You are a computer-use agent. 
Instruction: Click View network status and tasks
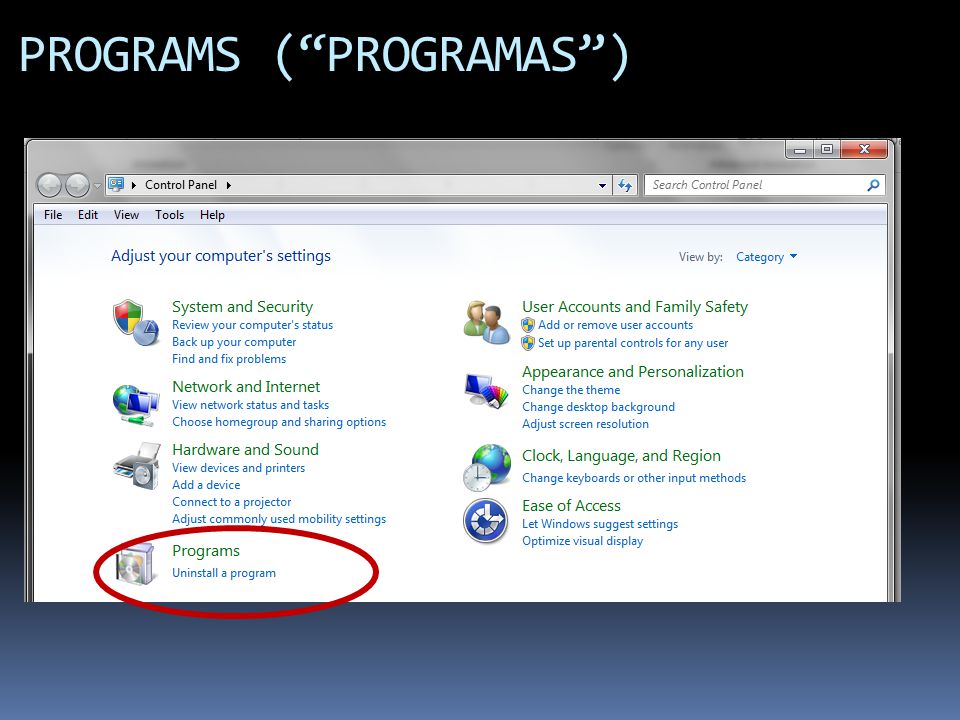[x=250, y=405]
